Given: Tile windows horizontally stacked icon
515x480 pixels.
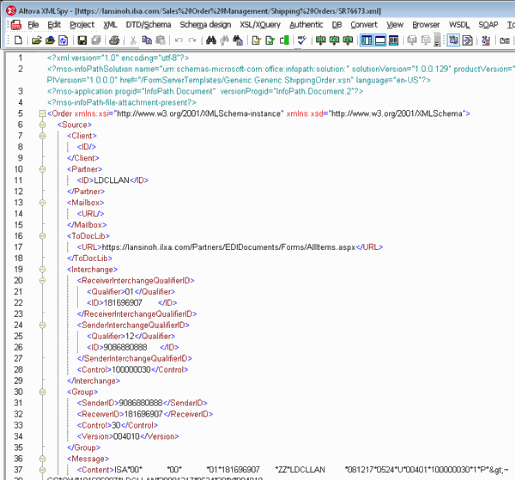Looking at the screenshot, I should point(380,40).
